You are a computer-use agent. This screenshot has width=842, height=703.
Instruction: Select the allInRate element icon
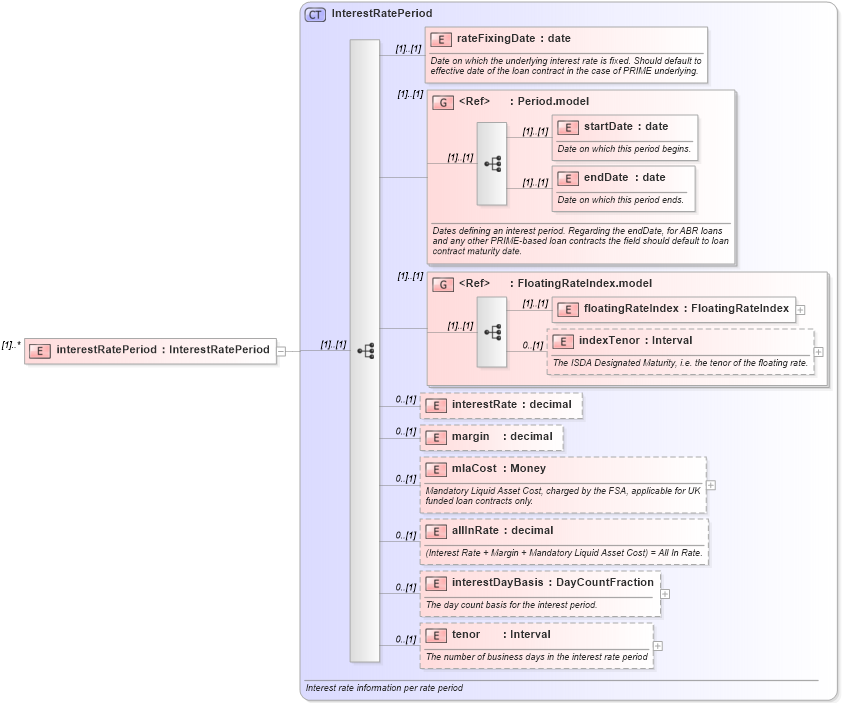(436, 531)
